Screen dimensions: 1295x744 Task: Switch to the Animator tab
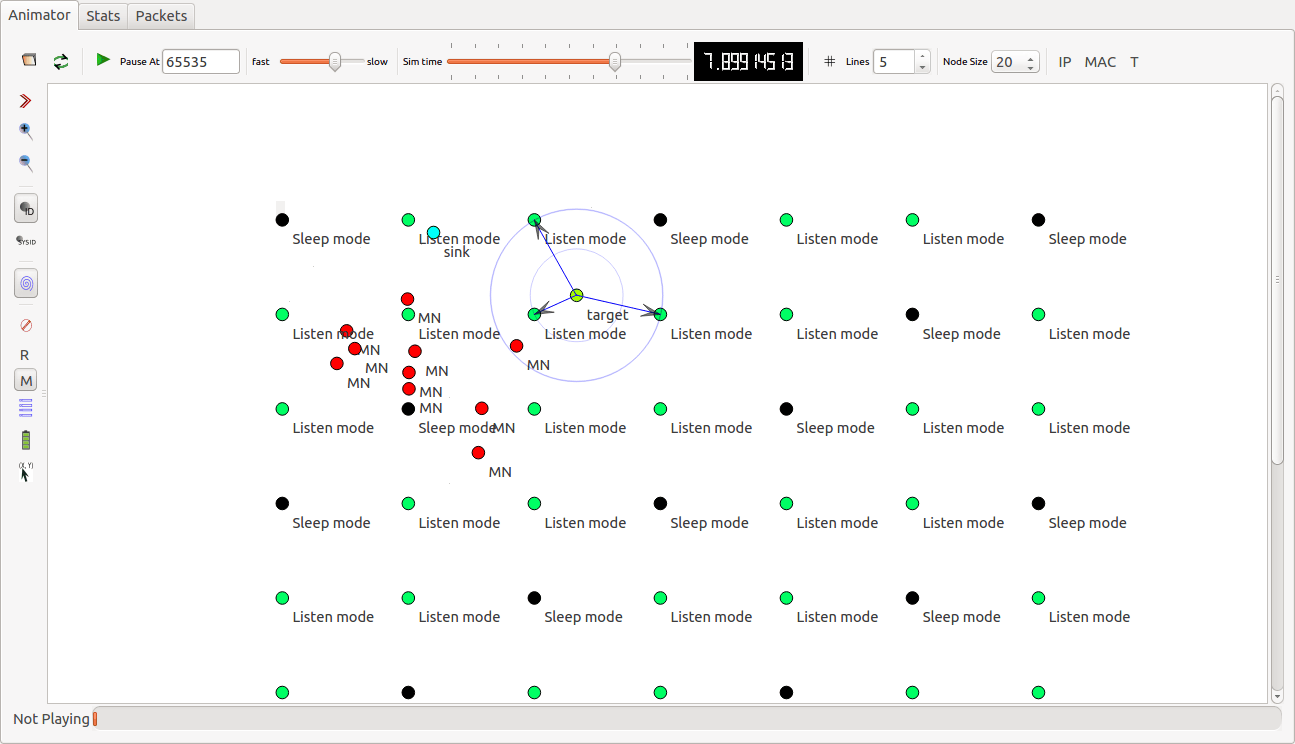[x=40, y=15]
